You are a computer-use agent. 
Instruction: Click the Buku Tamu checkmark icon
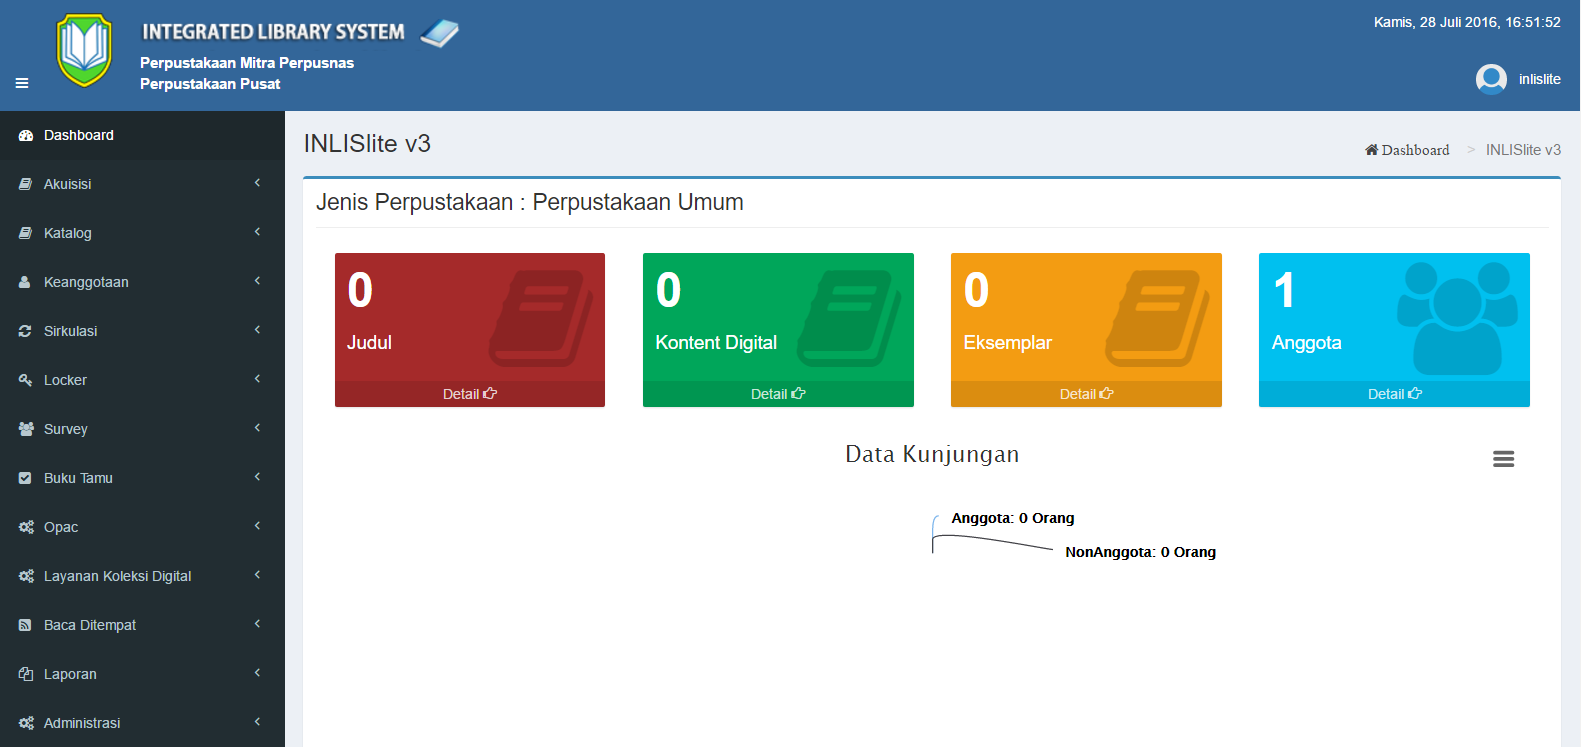[25, 478]
